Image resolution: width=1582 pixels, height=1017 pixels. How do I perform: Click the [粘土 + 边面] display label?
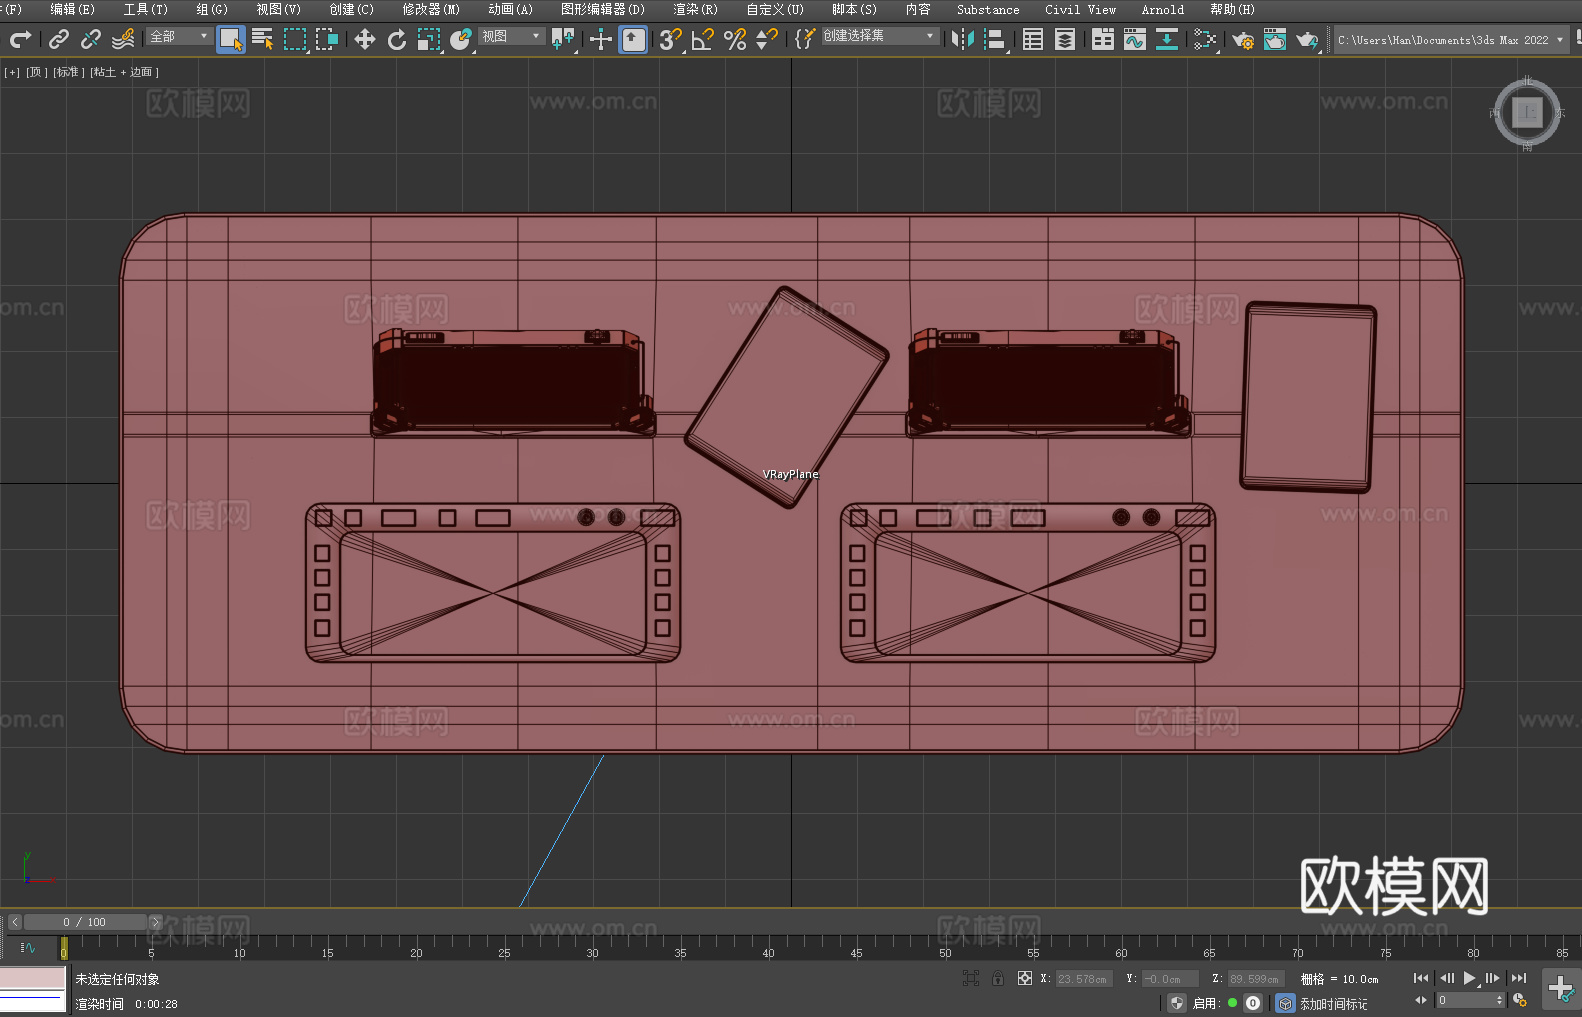pyautogui.click(x=124, y=72)
